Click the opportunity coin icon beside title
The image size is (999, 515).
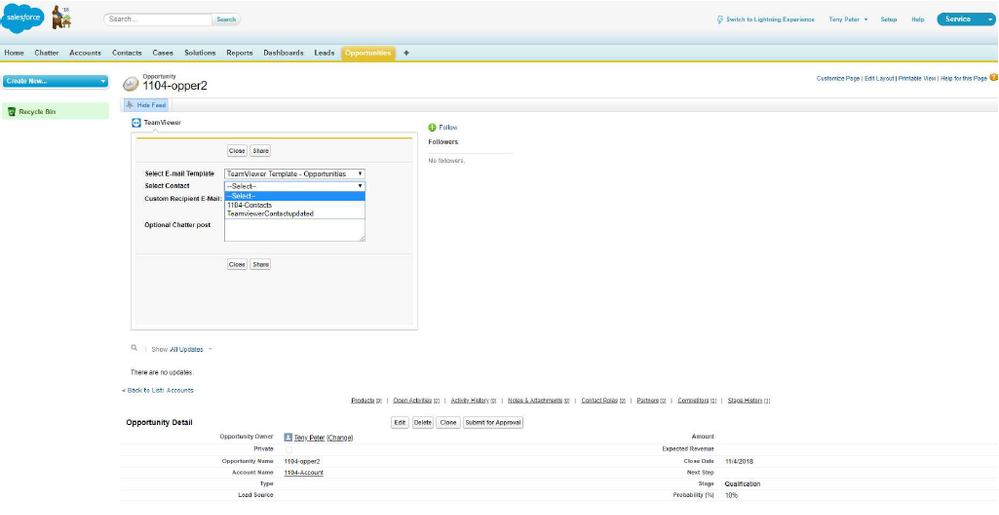tap(131, 84)
